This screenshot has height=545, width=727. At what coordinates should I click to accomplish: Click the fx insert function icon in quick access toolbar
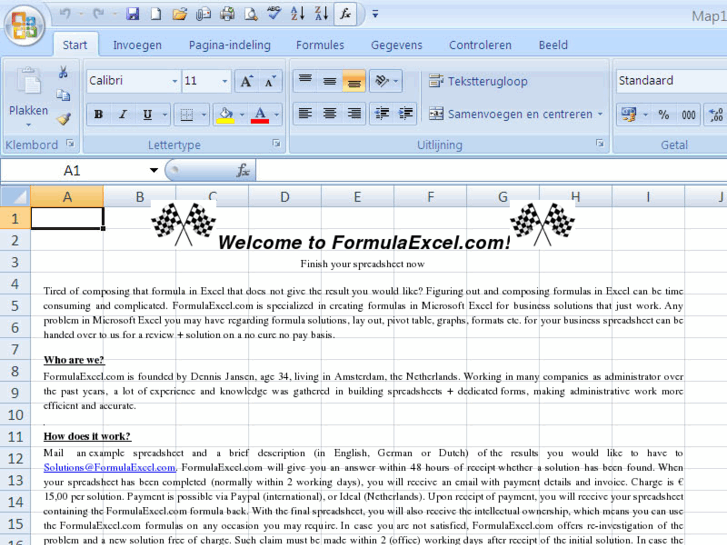pos(345,14)
